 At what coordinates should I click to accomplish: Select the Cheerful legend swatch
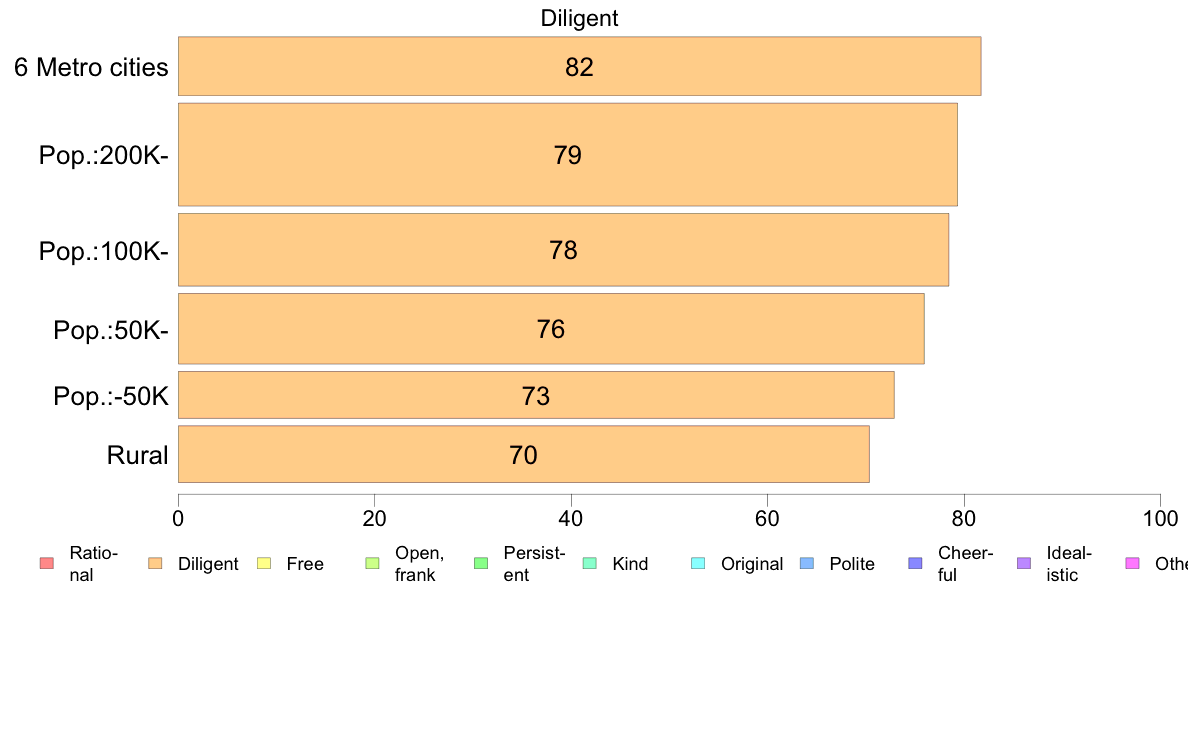(915, 563)
